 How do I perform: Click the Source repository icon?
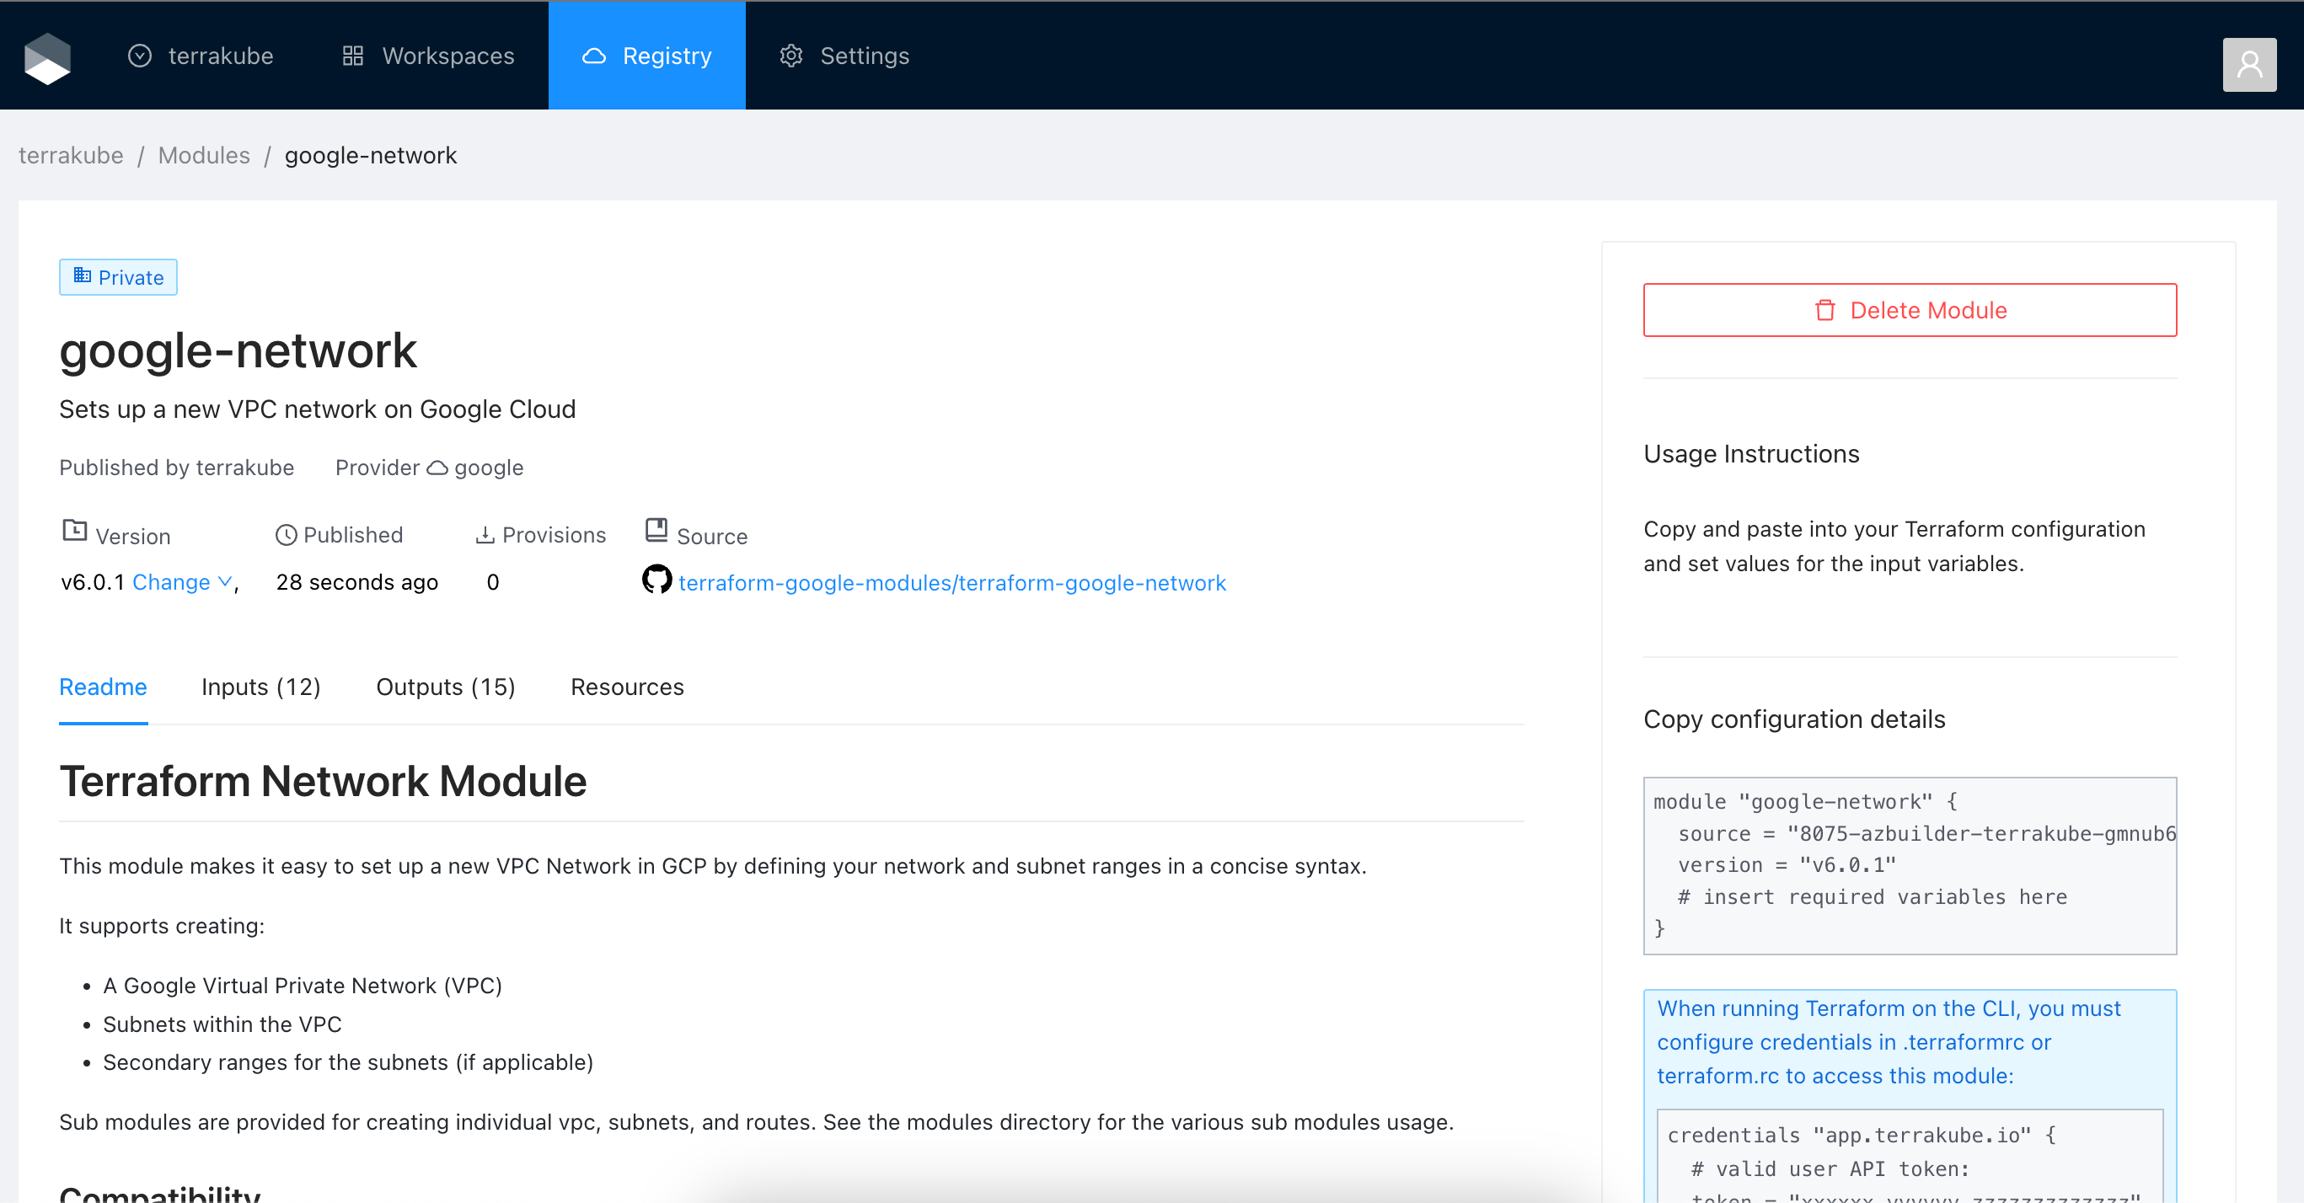pos(656,530)
